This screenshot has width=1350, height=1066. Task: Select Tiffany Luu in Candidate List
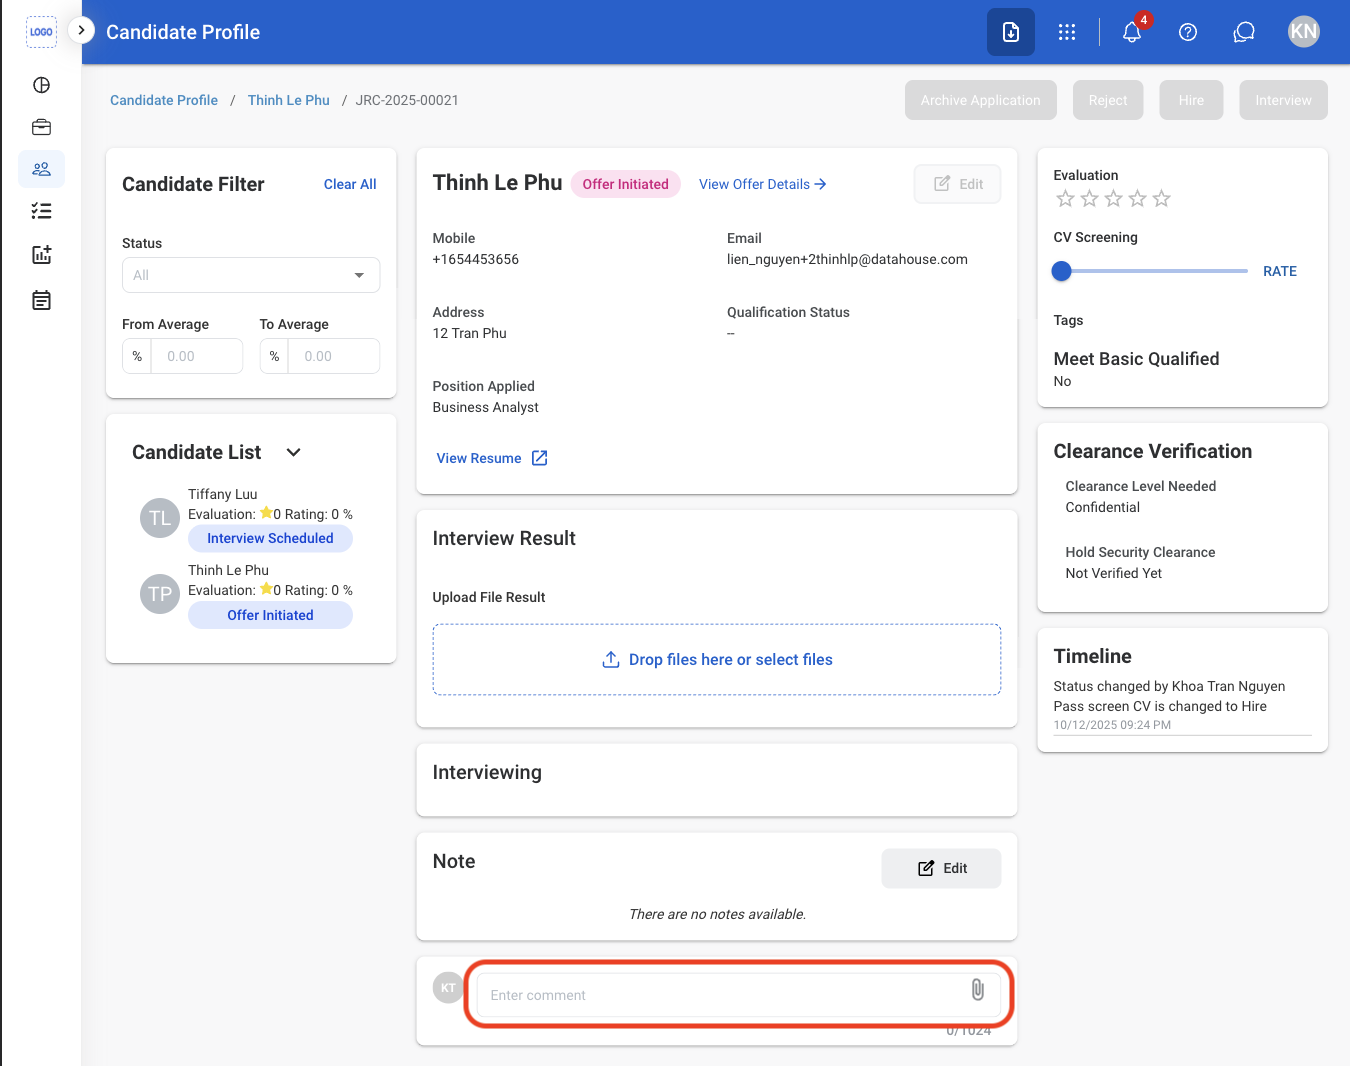click(246, 518)
